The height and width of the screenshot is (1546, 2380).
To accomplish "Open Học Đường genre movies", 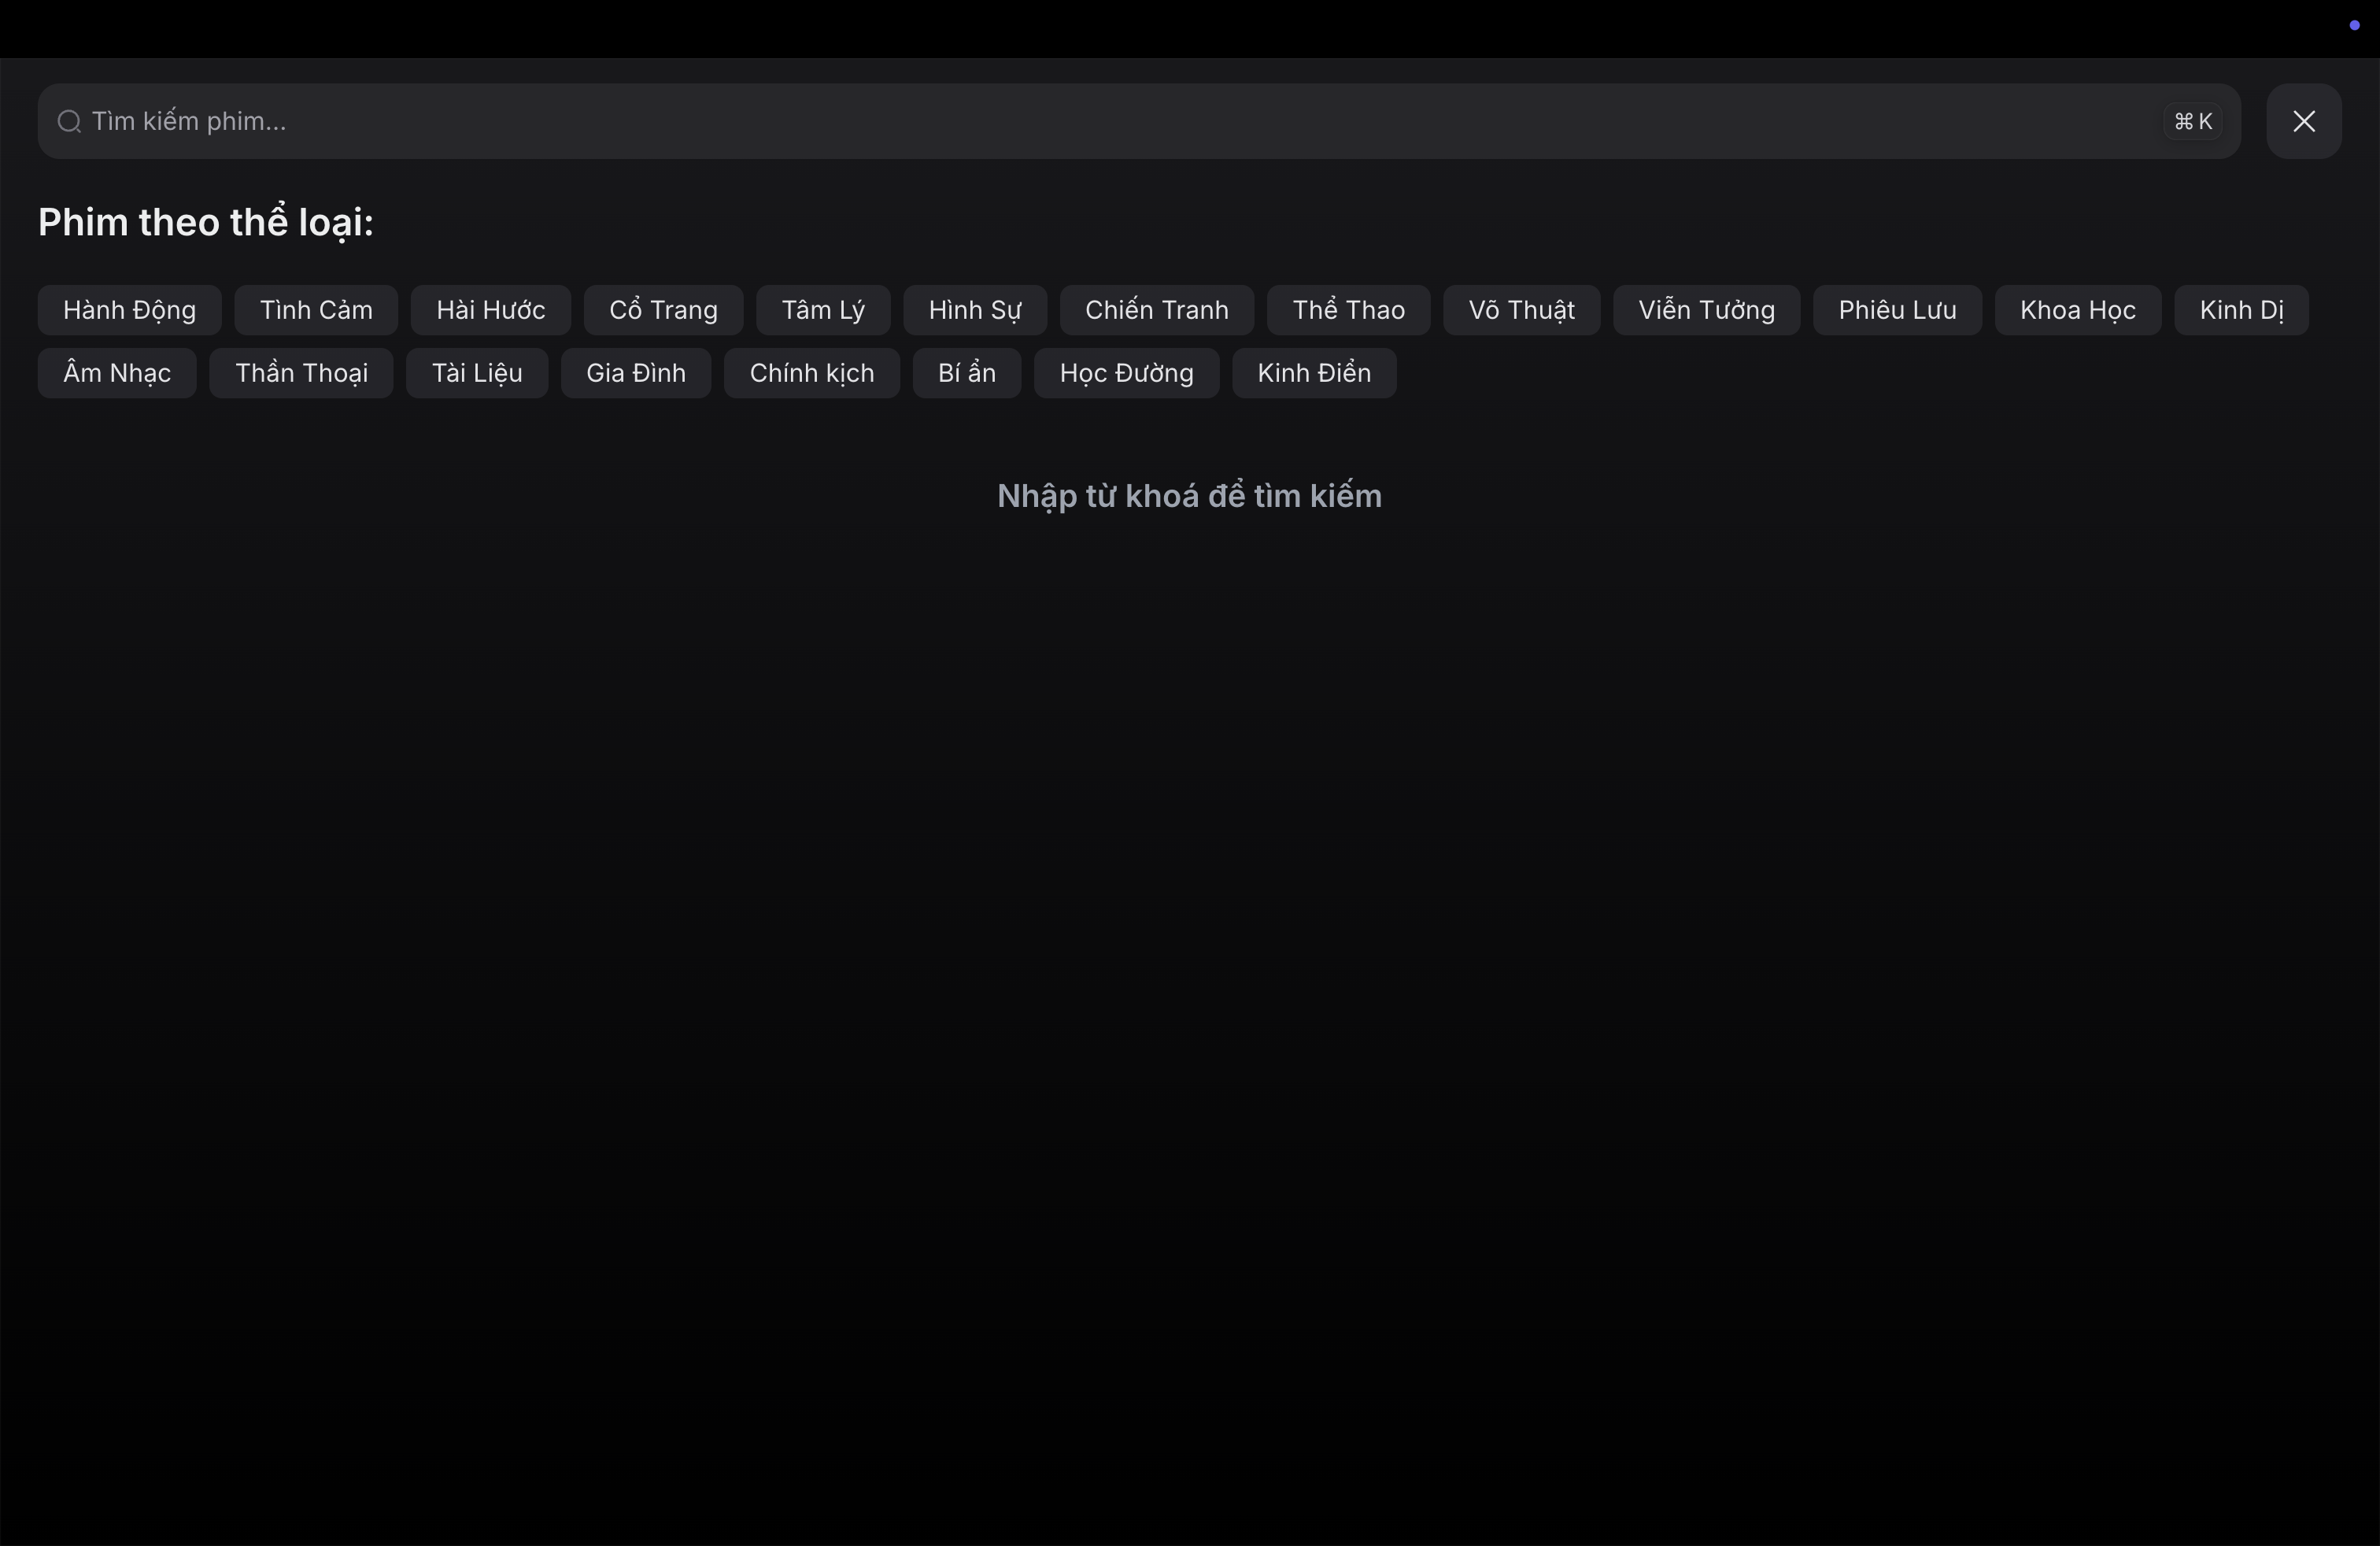I will click(1126, 373).
